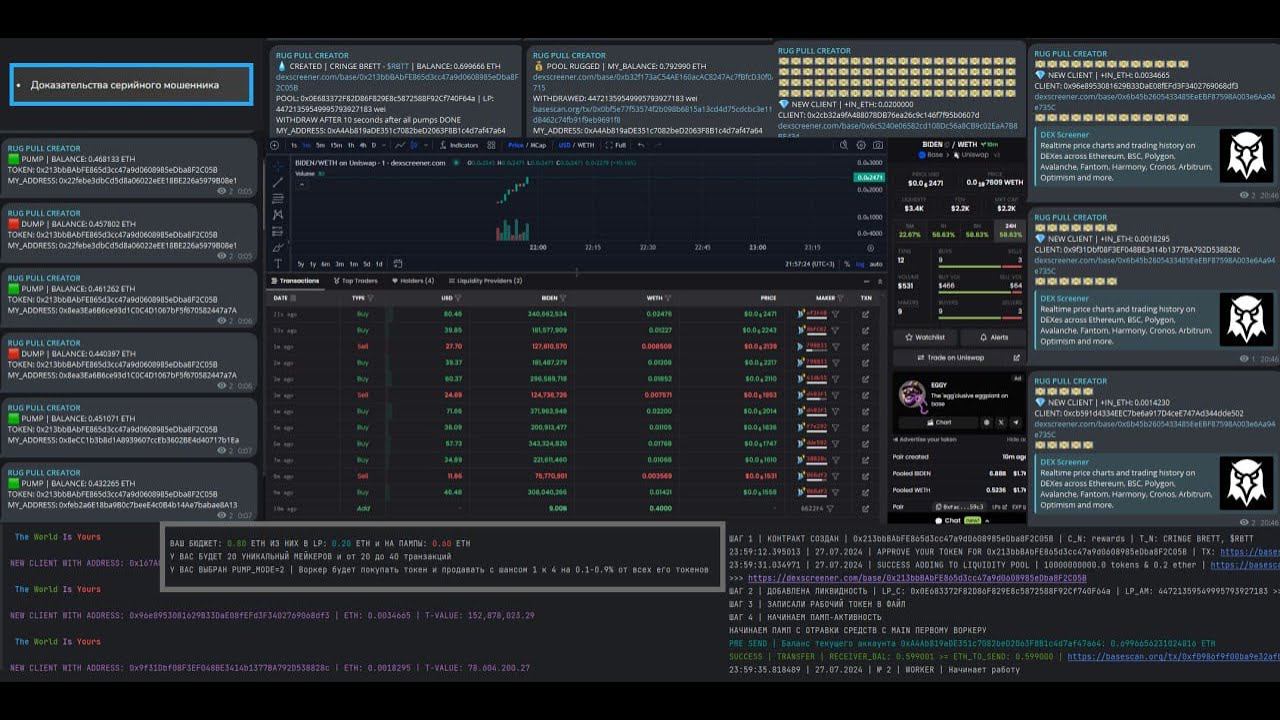Viewport: 1280px width, 720px height.
Task: Select the price range measurement tool
Action: pyautogui.click(x=278, y=231)
